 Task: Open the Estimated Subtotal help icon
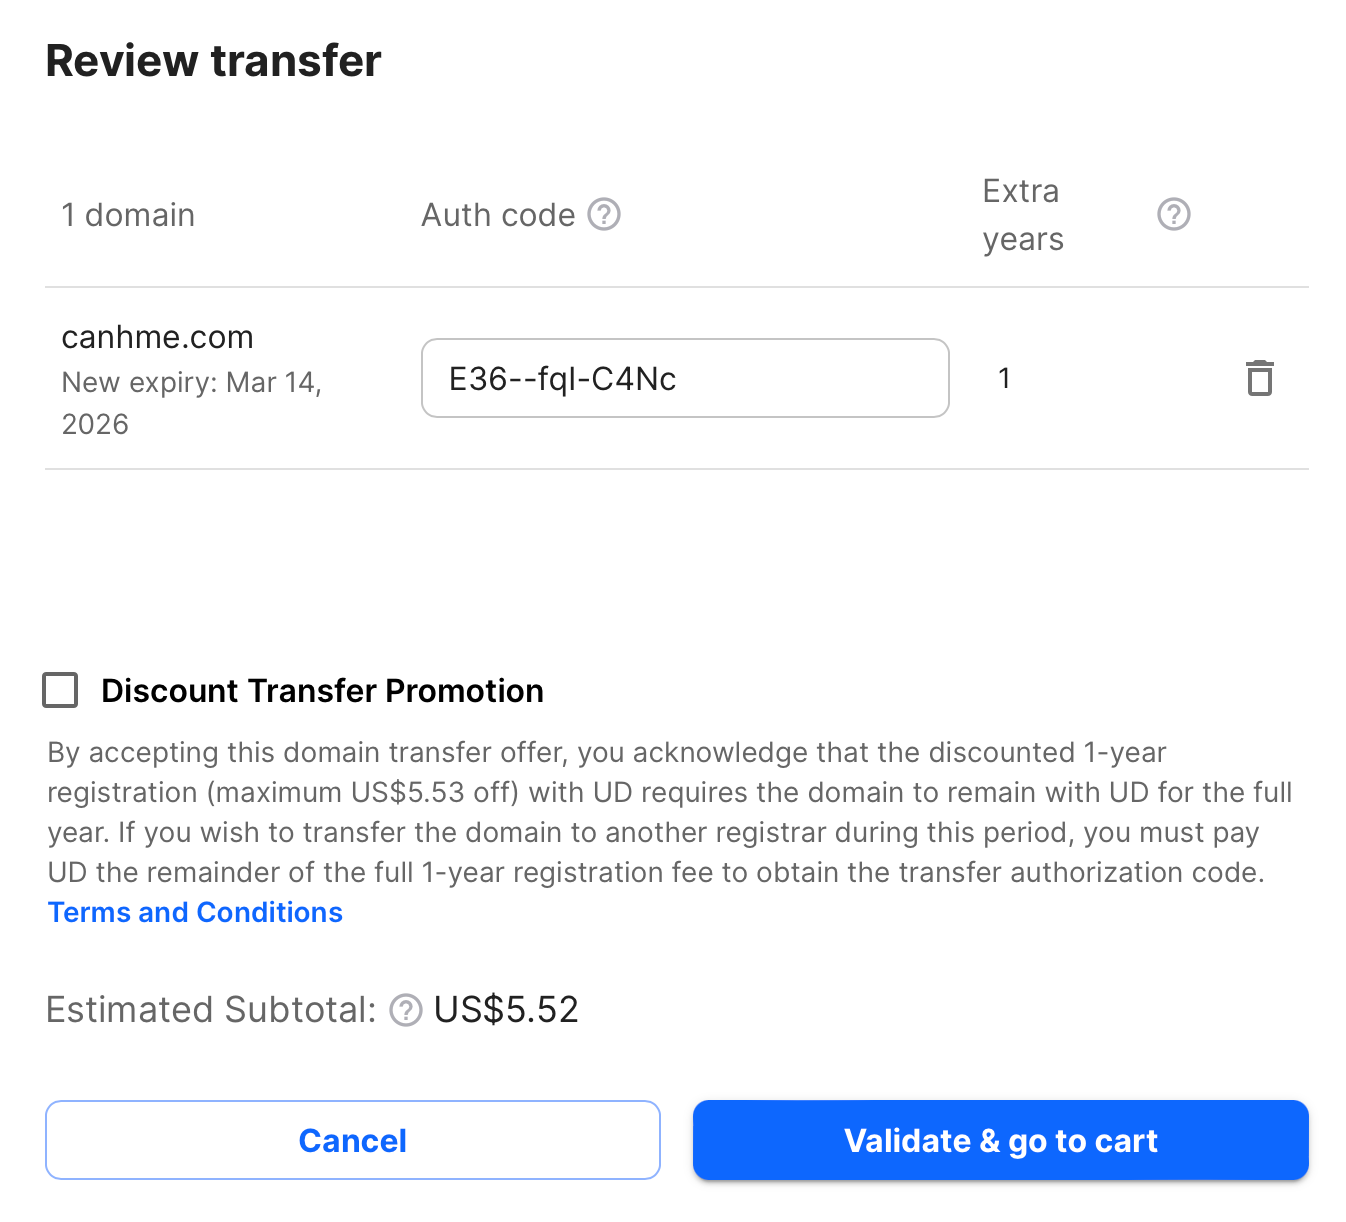[405, 1011]
